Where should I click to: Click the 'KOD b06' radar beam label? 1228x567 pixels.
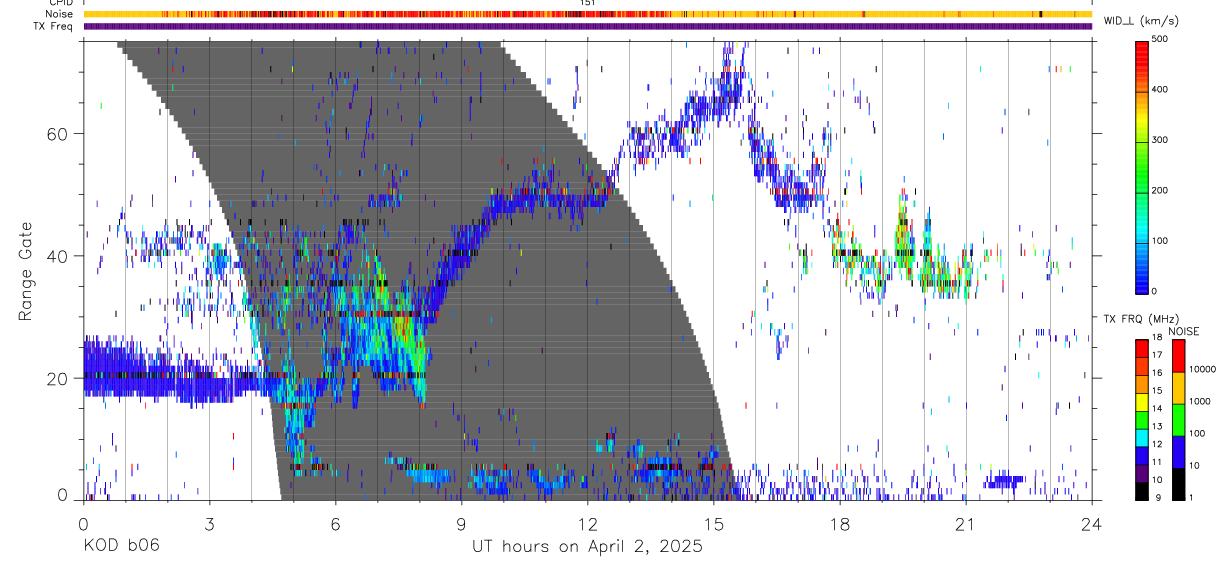[x=120, y=546]
